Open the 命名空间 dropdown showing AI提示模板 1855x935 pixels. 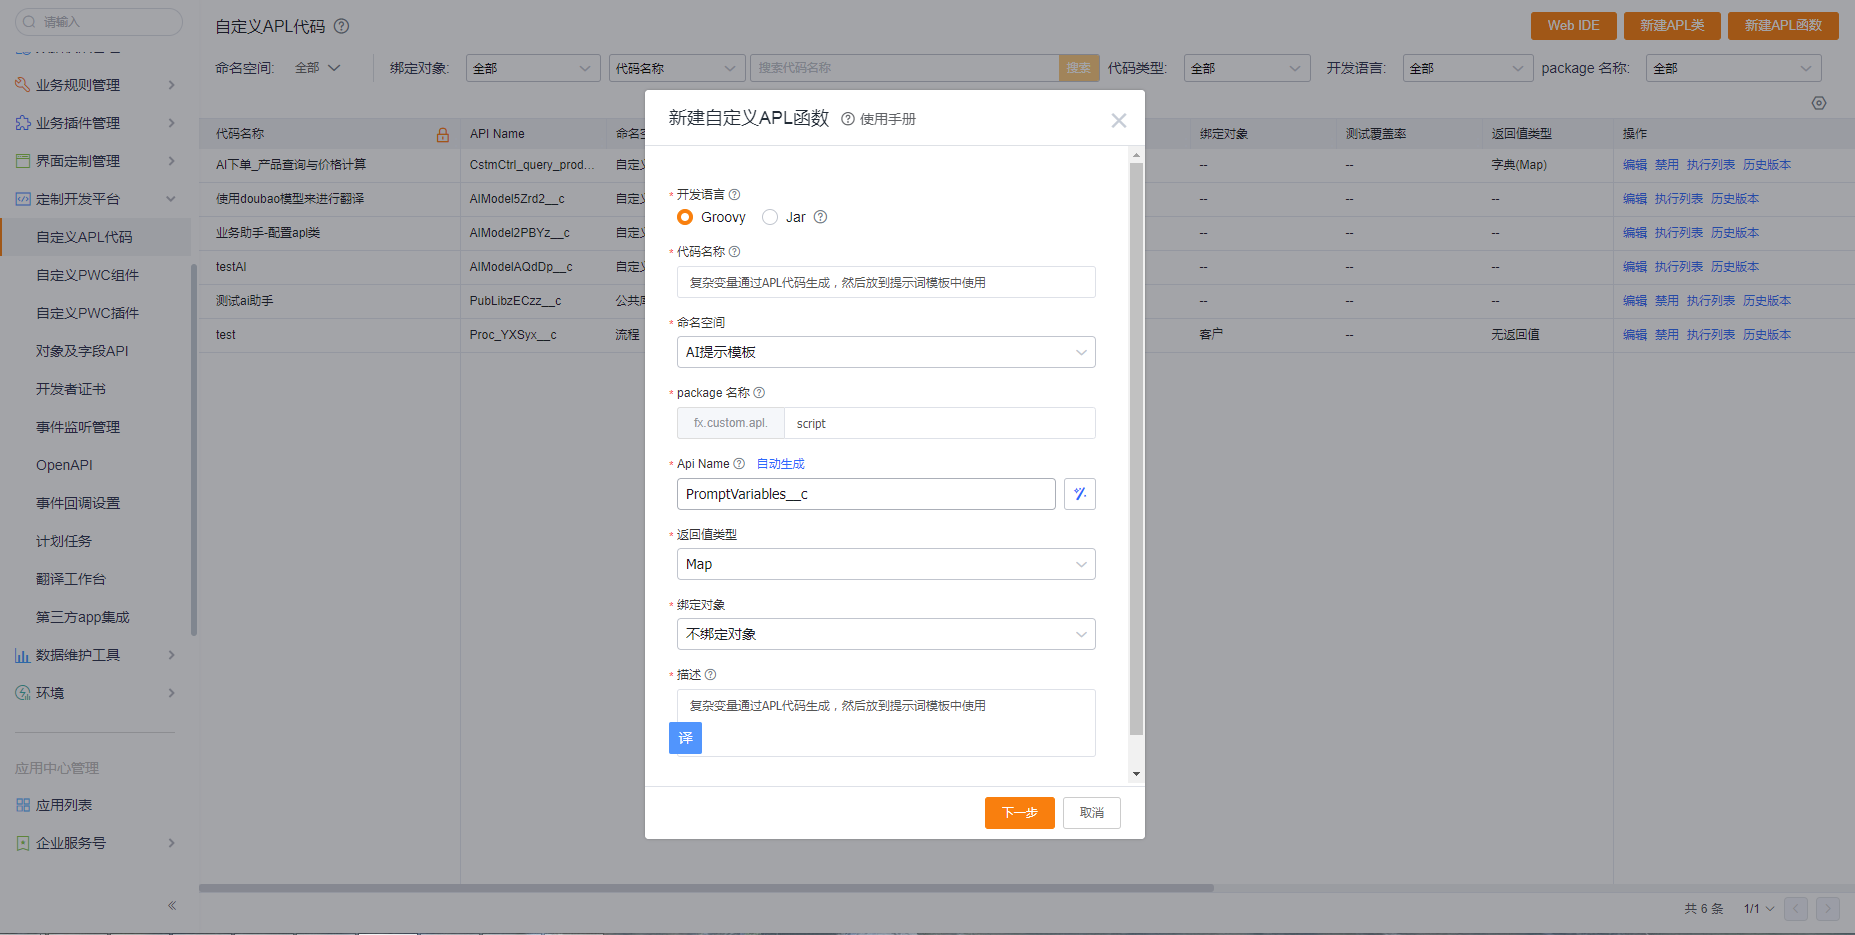pos(886,352)
